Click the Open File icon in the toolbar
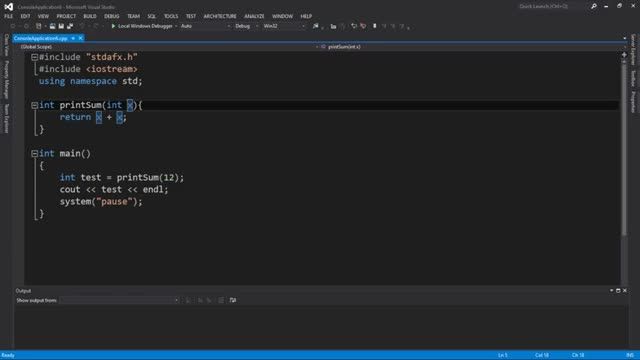Screen dimensions: 640x360 tap(52, 26)
